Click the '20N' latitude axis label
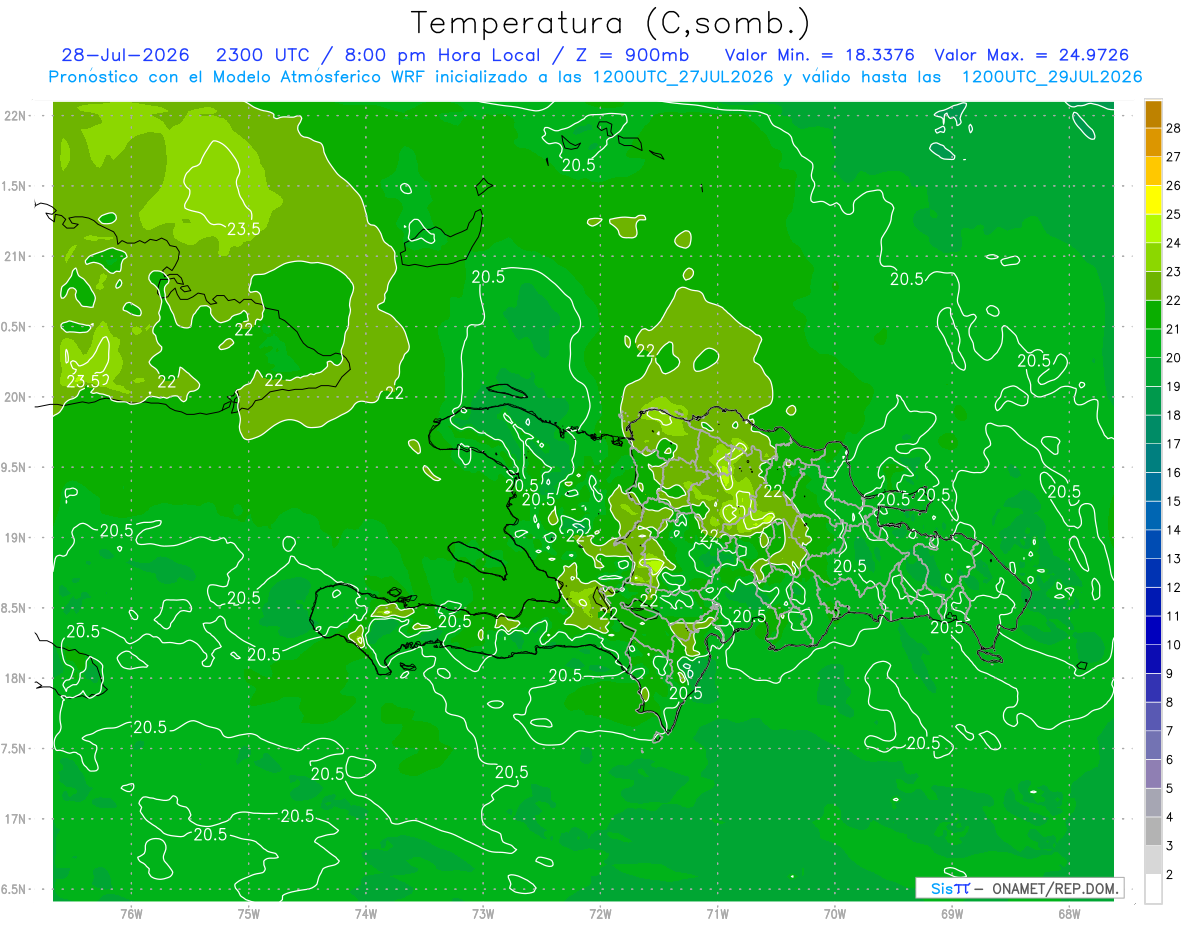The image size is (1200, 927). coord(15,397)
